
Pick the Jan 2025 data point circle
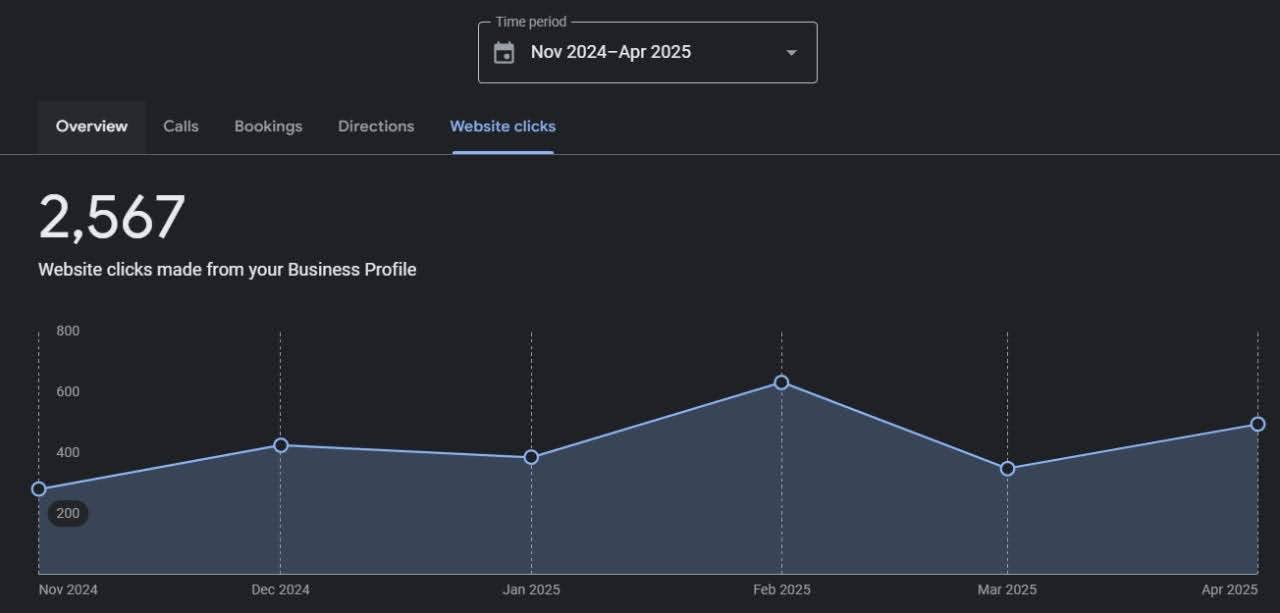(x=531, y=457)
